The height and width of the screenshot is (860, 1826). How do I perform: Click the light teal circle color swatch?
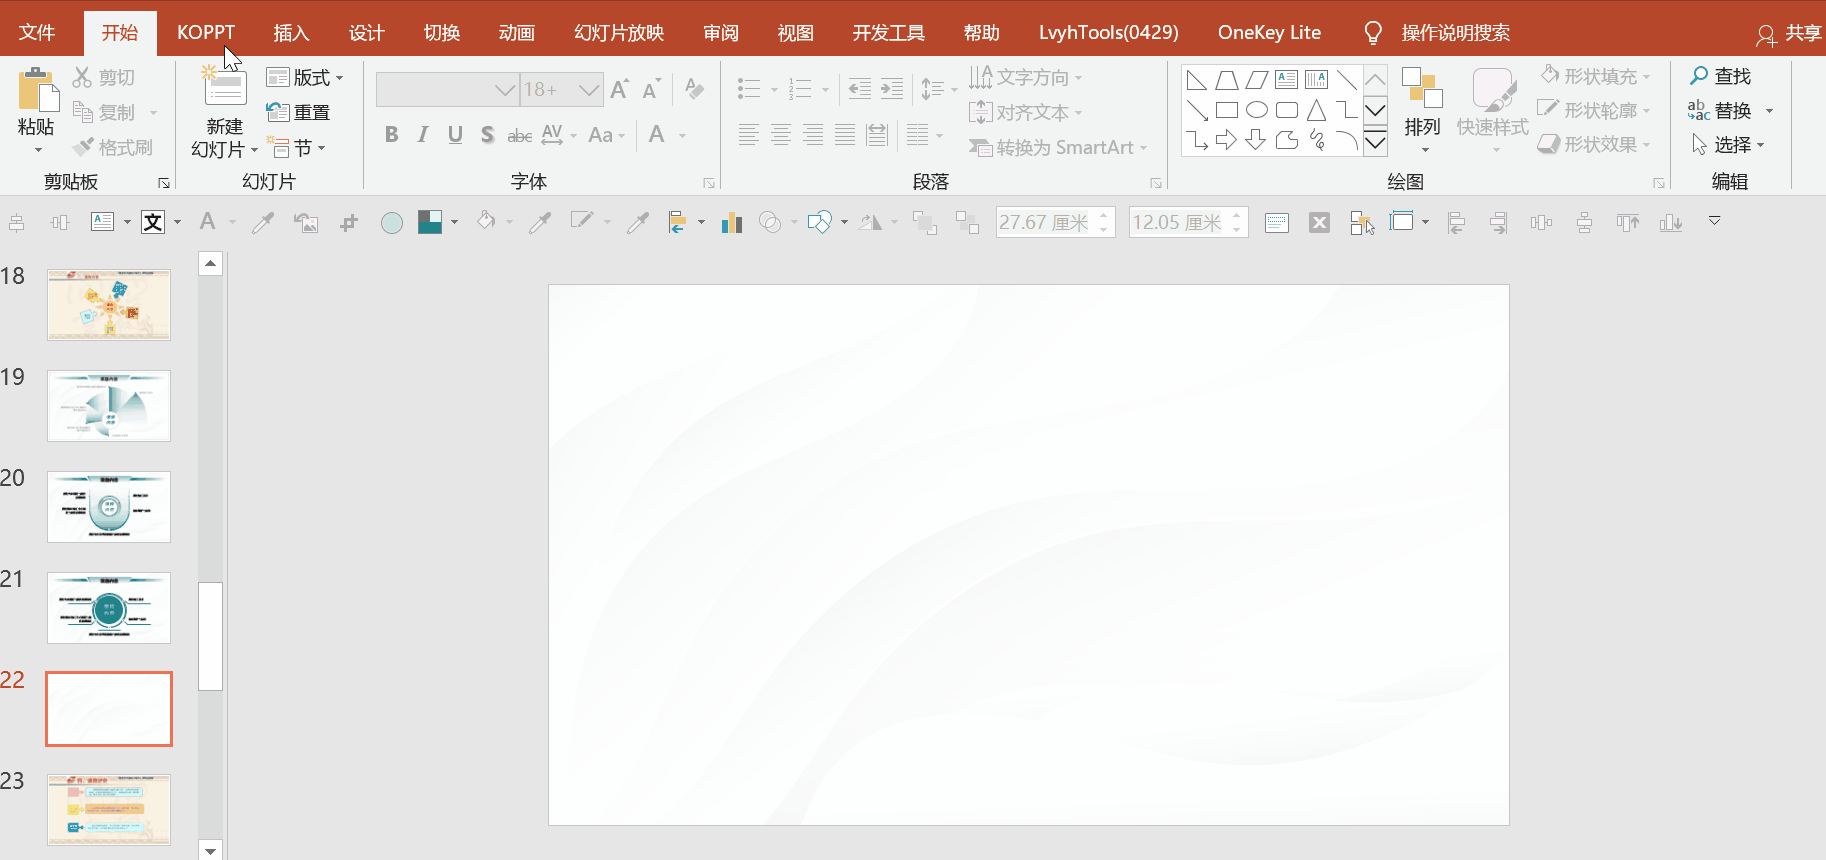(392, 222)
